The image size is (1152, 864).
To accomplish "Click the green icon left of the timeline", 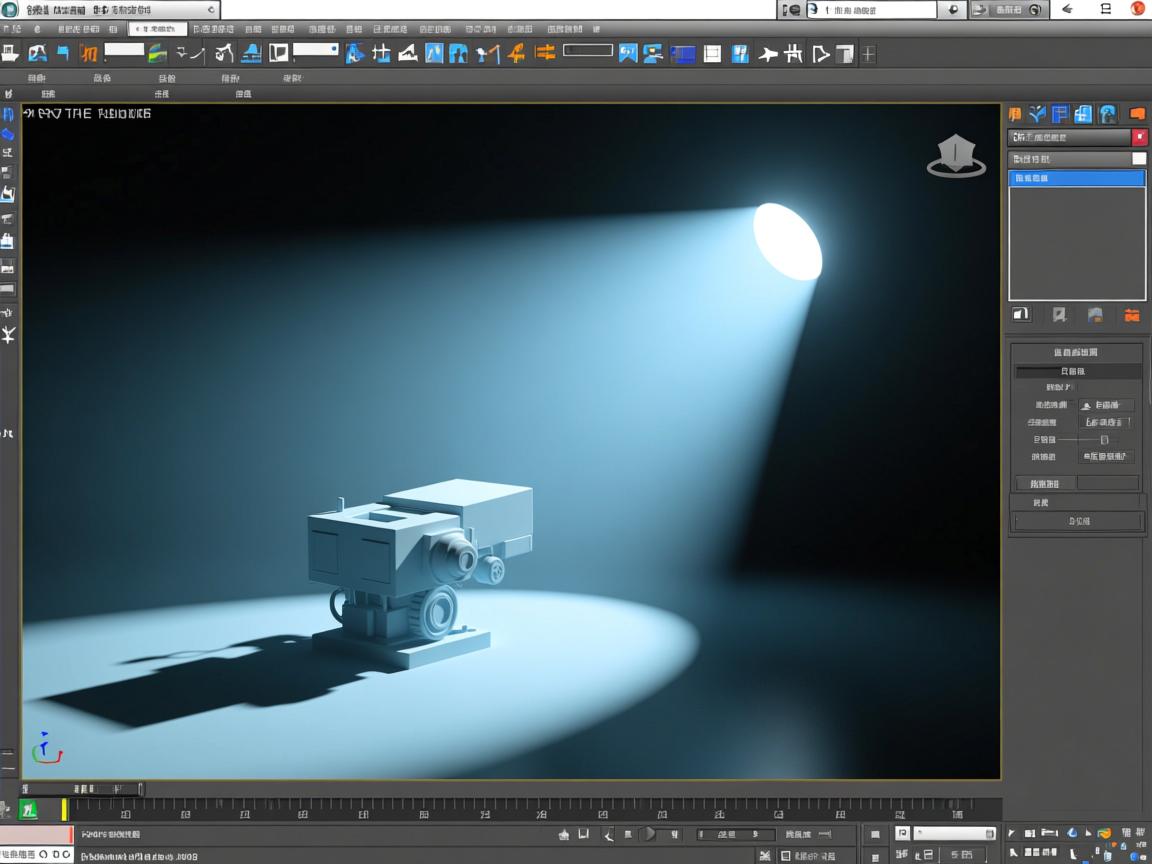I will click(x=29, y=809).
